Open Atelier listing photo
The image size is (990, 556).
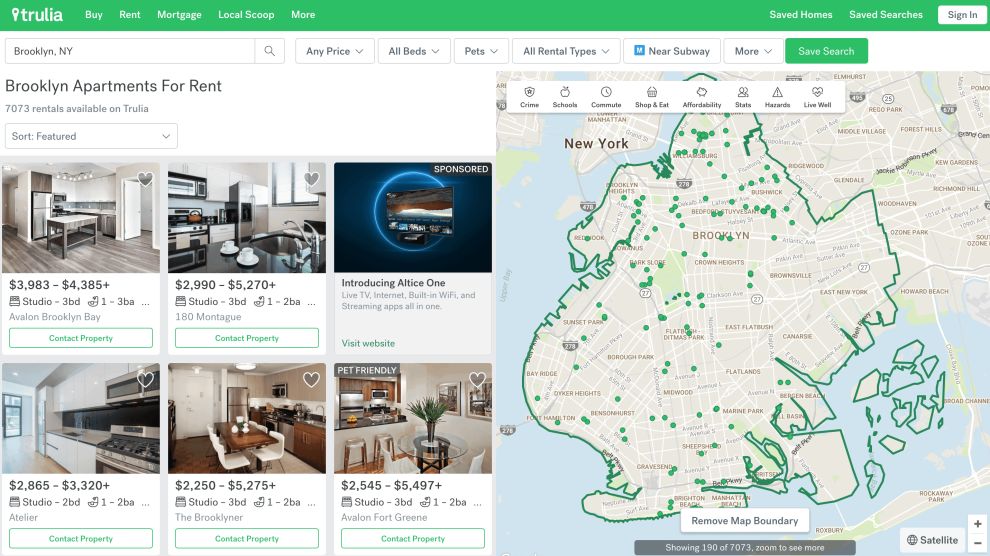click(x=81, y=418)
